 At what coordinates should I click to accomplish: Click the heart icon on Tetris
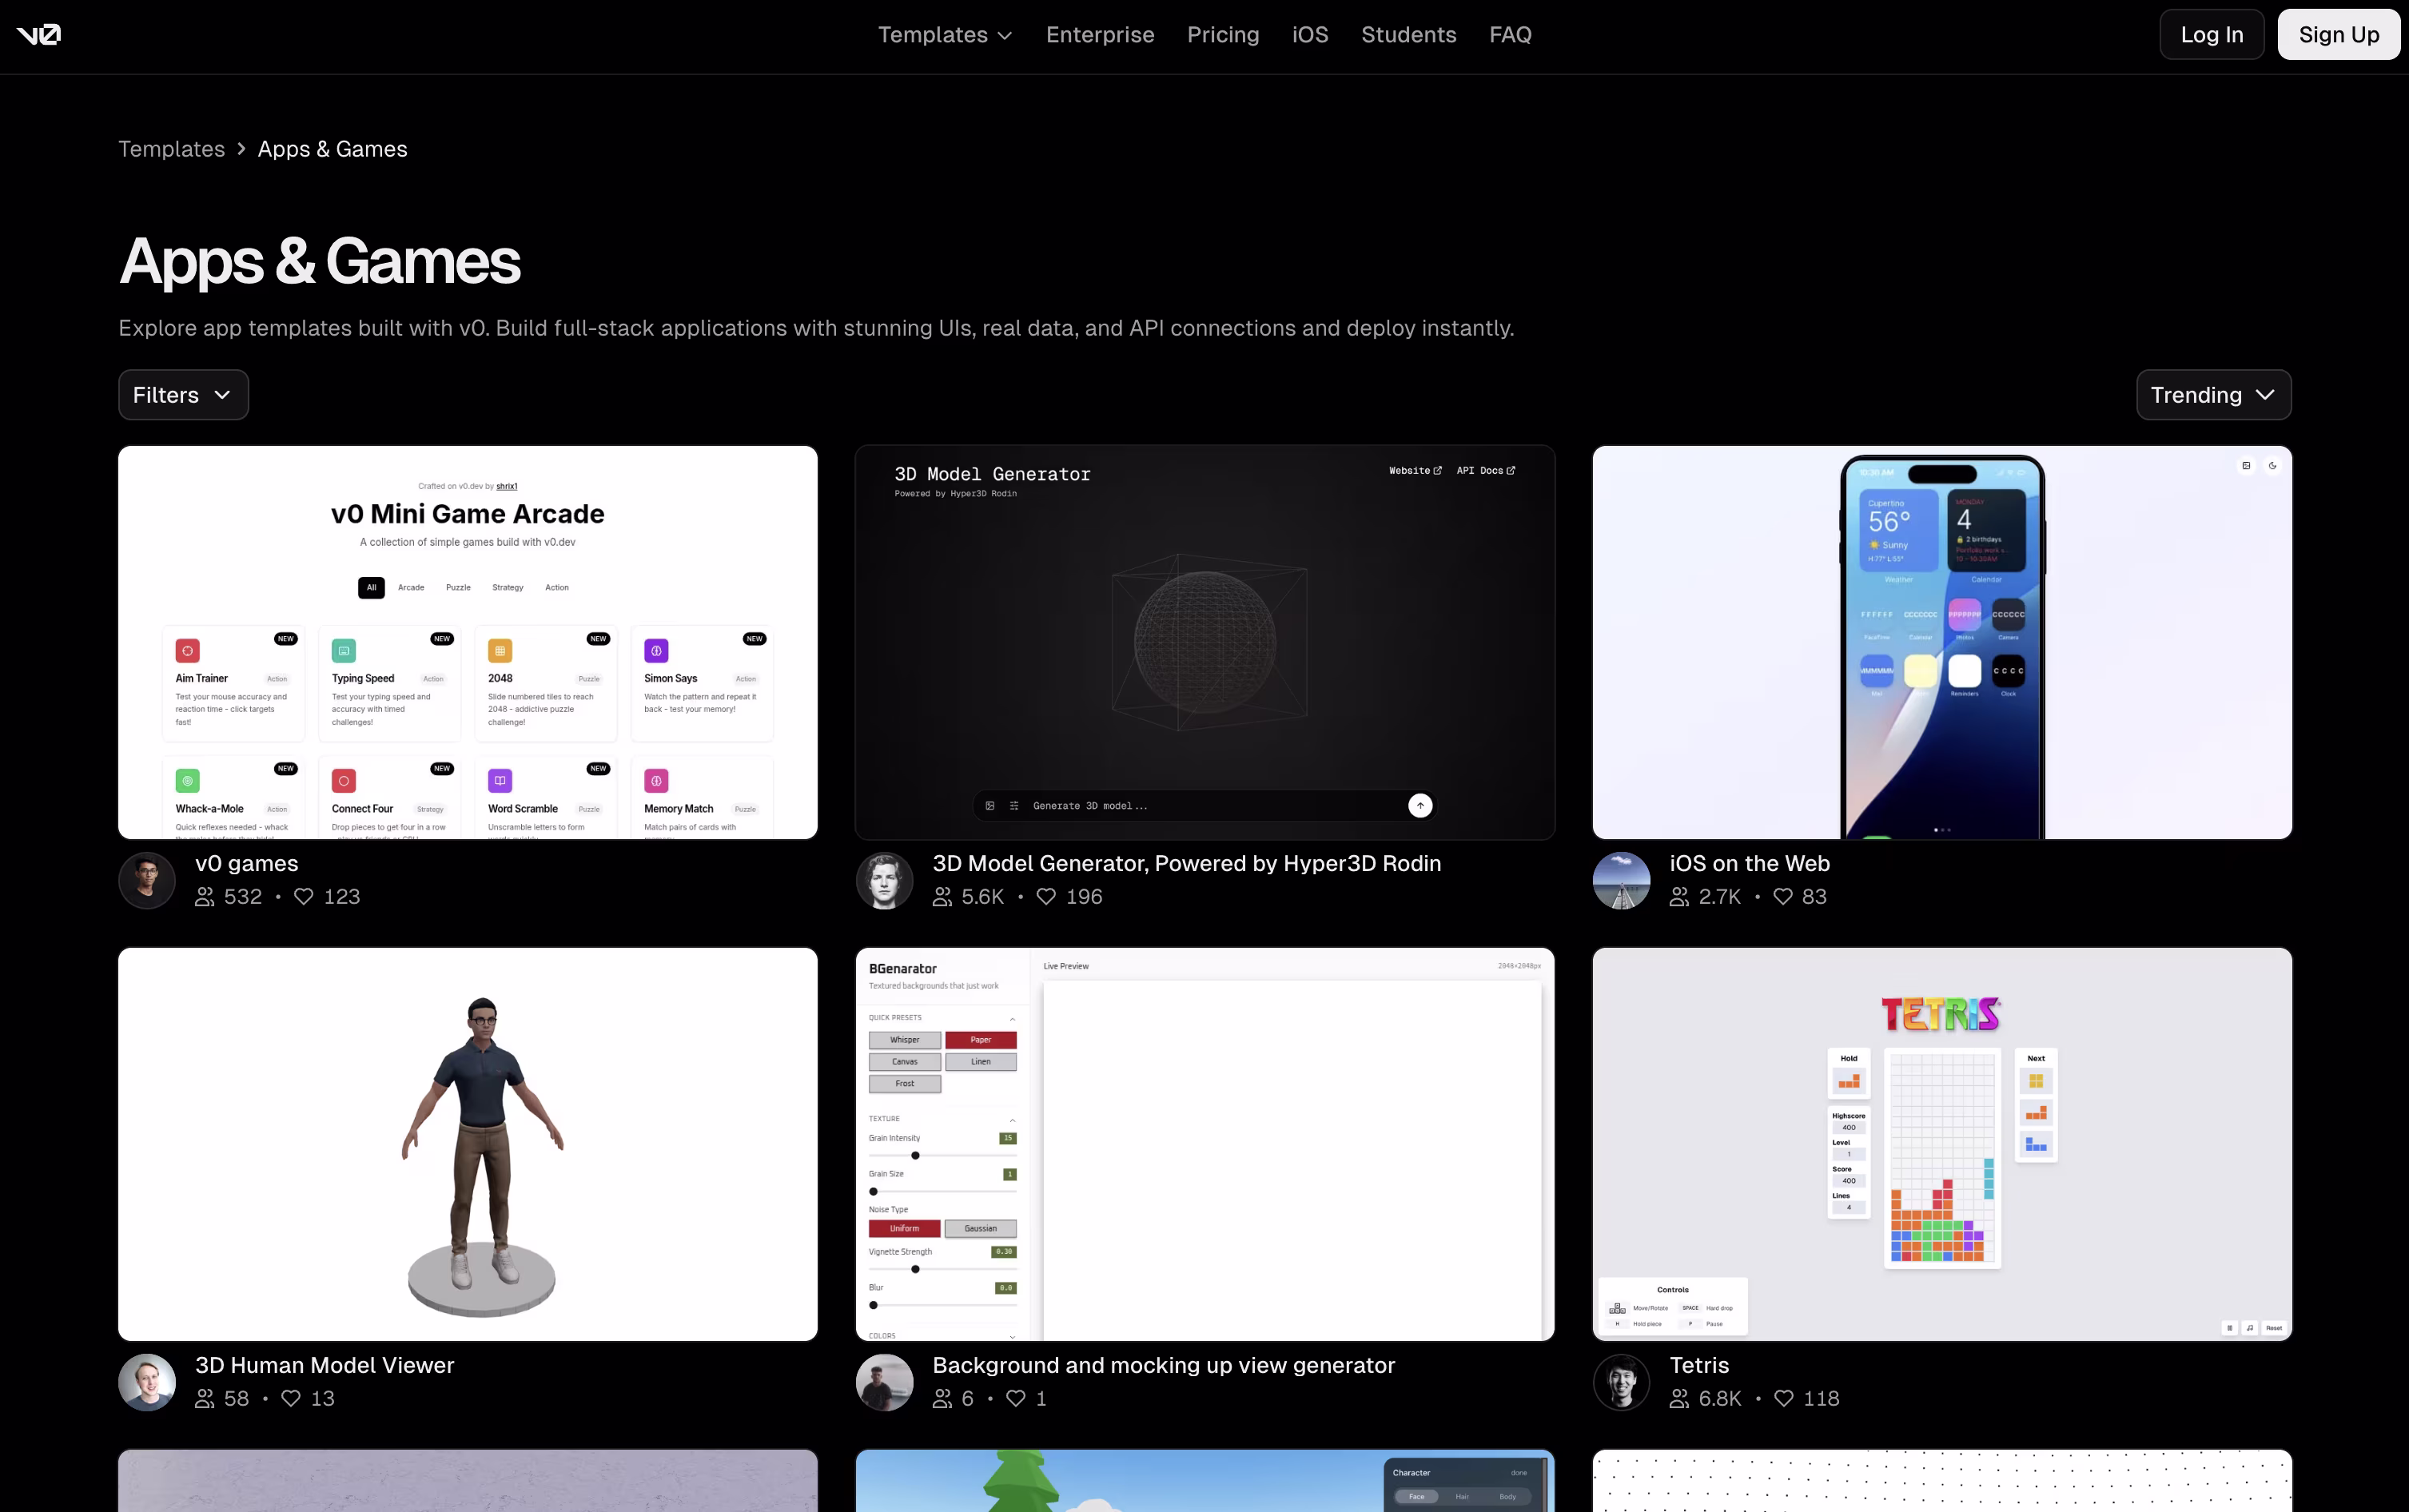coord(1783,1399)
